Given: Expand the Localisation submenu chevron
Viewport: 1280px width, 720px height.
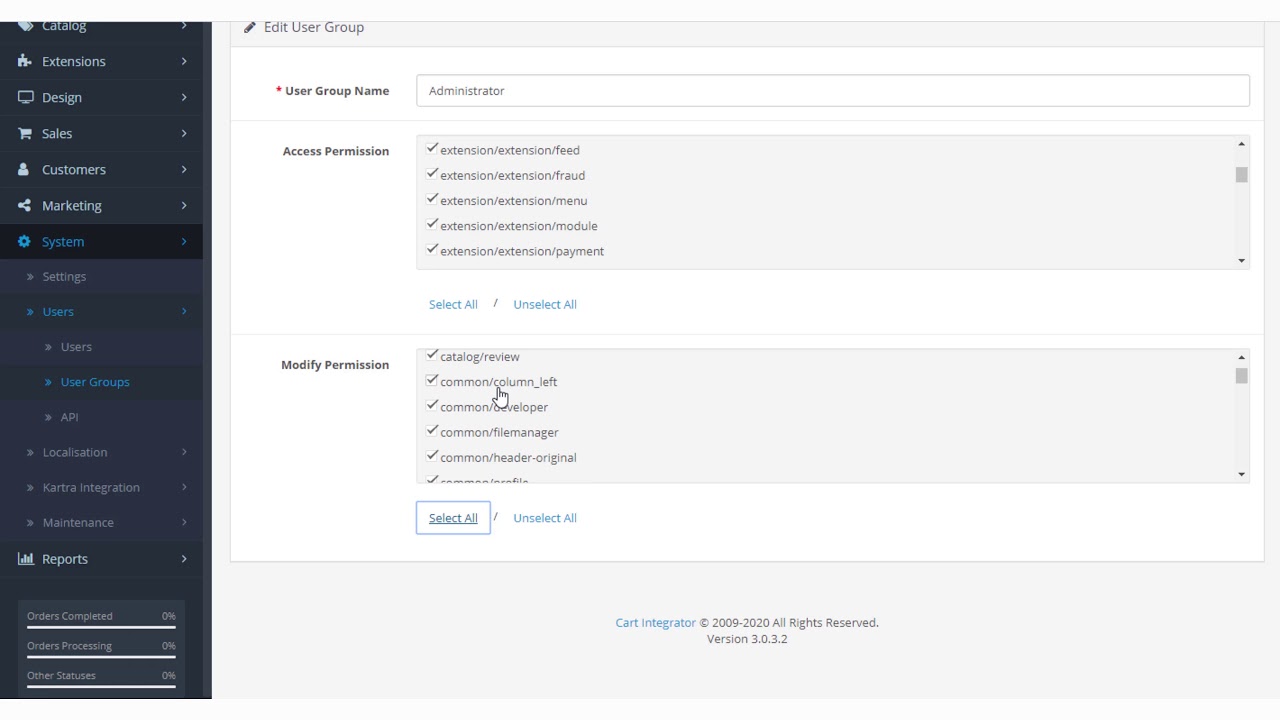Looking at the screenshot, I should tap(184, 452).
